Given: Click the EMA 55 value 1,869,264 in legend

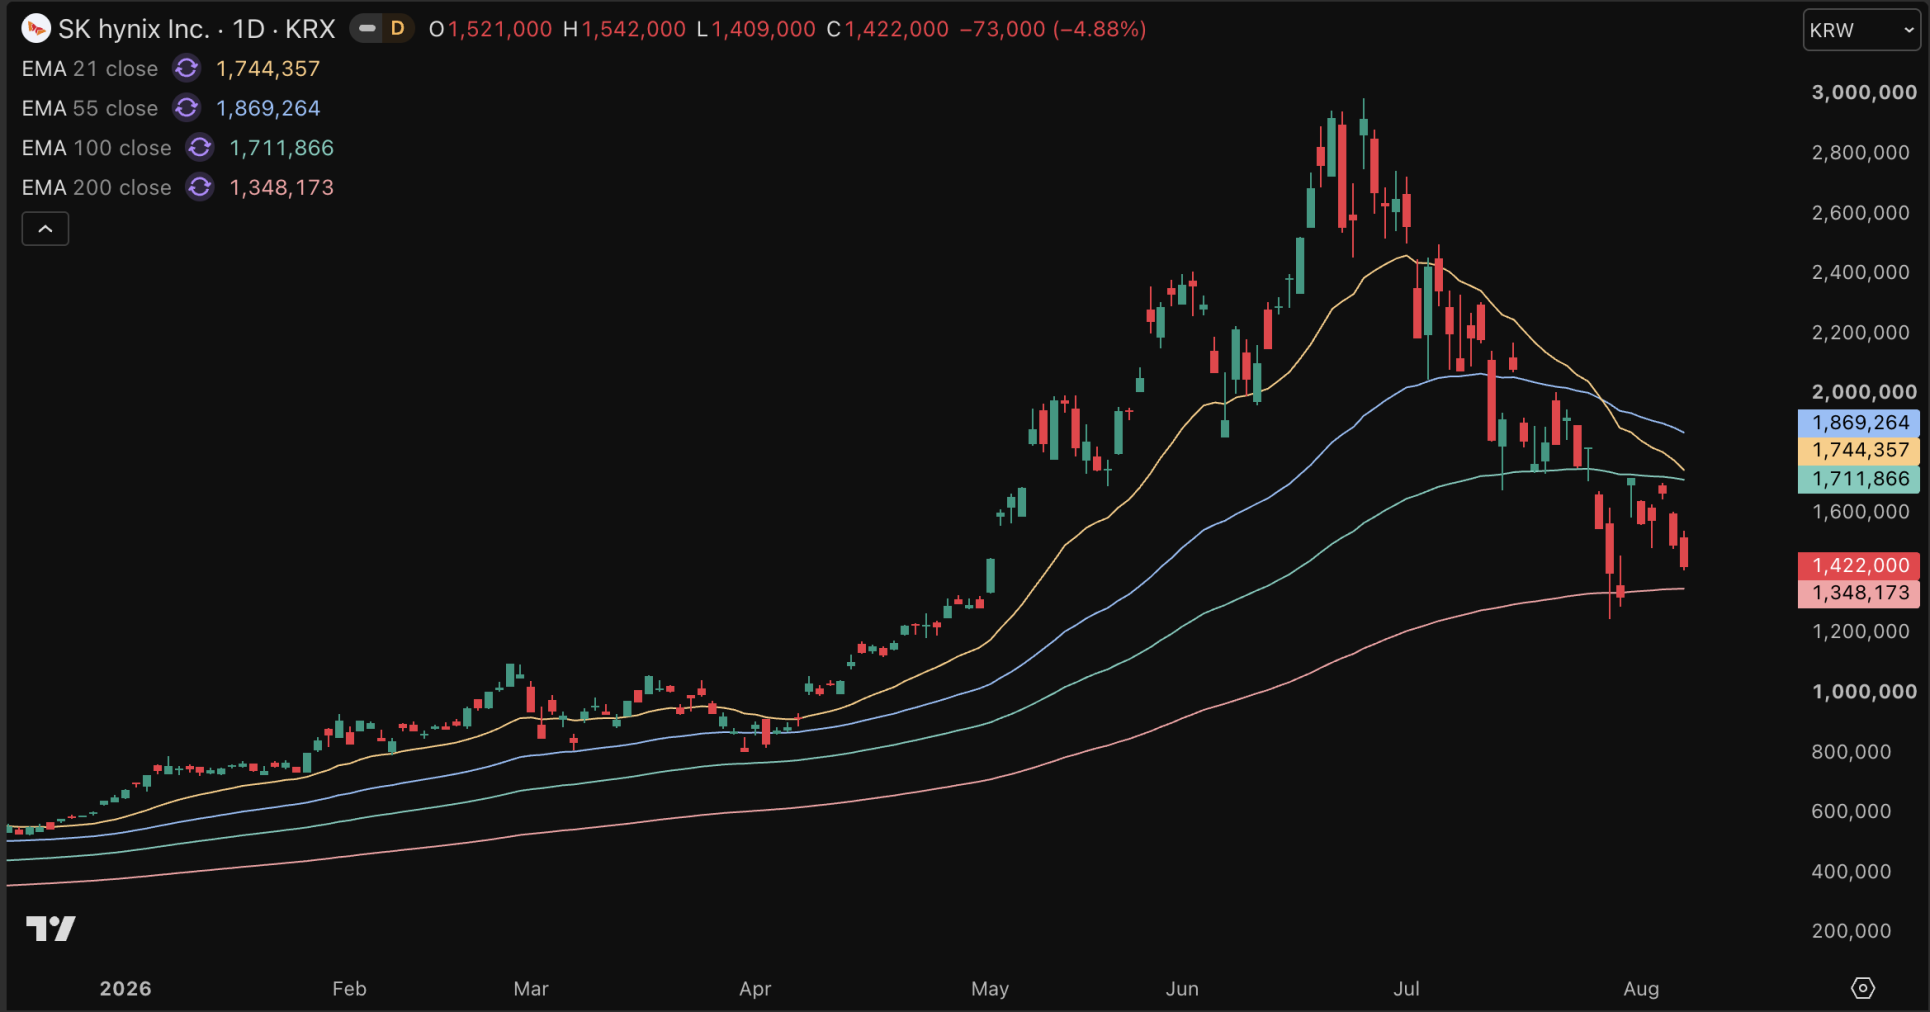Looking at the screenshot, I should [268, 108].
